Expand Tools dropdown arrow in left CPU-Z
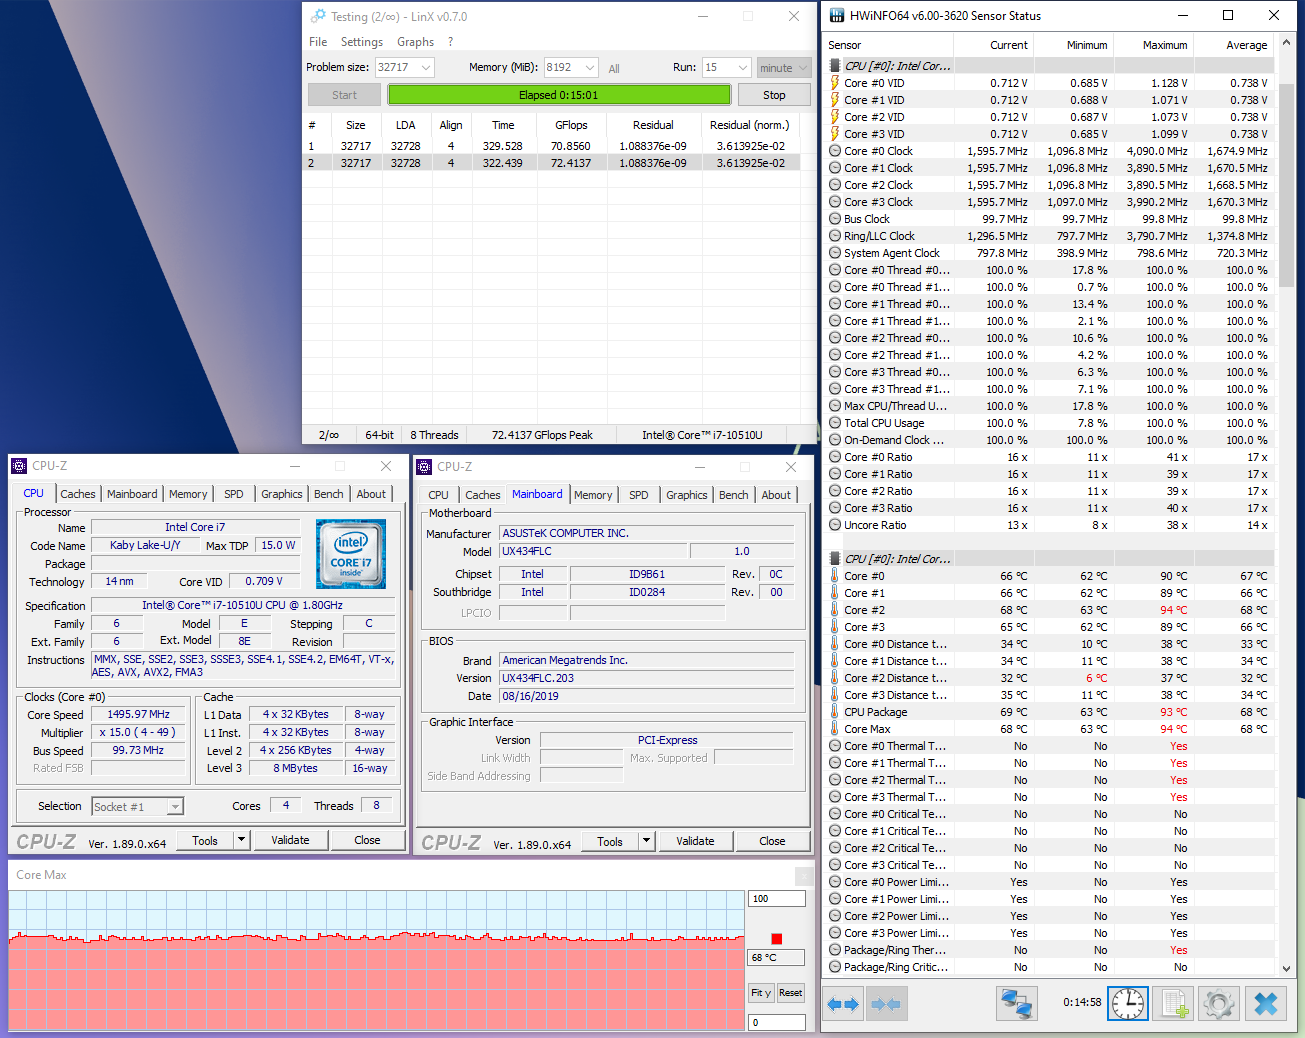This screenshot has height=1038, width=1305. 241,840
